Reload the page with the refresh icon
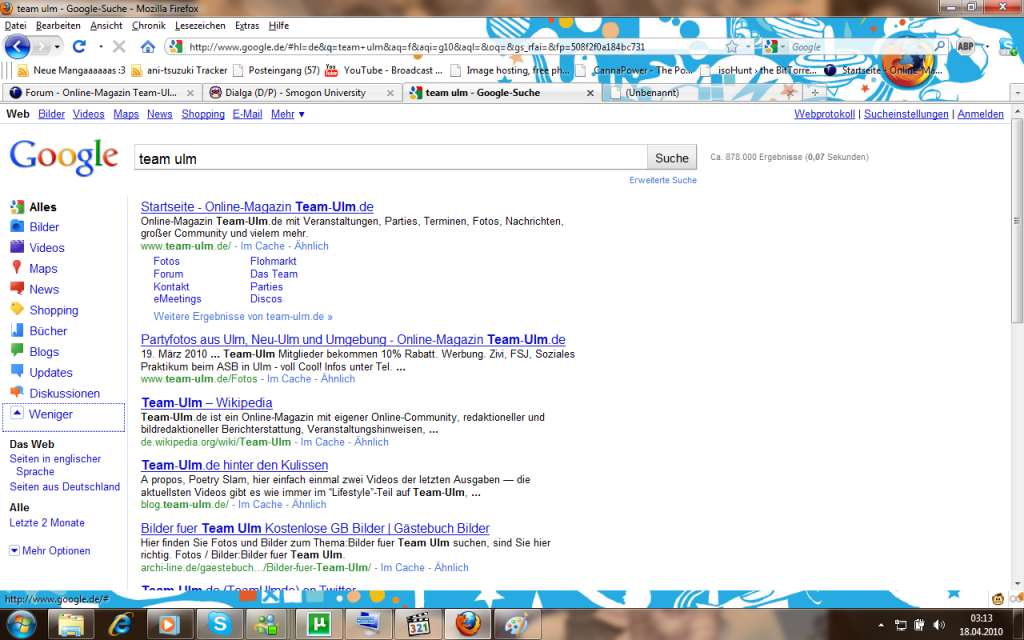The image size is (1024, 640). pos(79,46)
